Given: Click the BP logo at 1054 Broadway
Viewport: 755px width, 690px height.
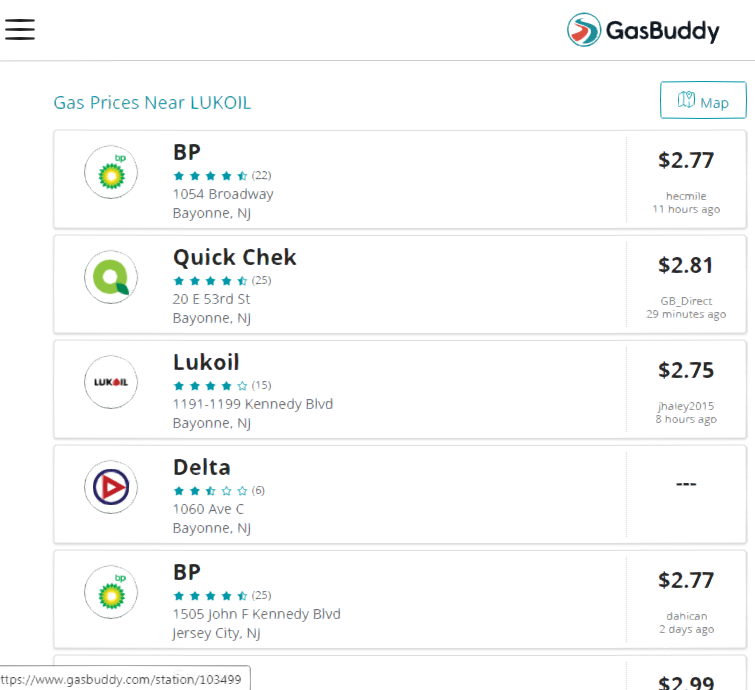Looking at the screenshot, I should point(111,172).
